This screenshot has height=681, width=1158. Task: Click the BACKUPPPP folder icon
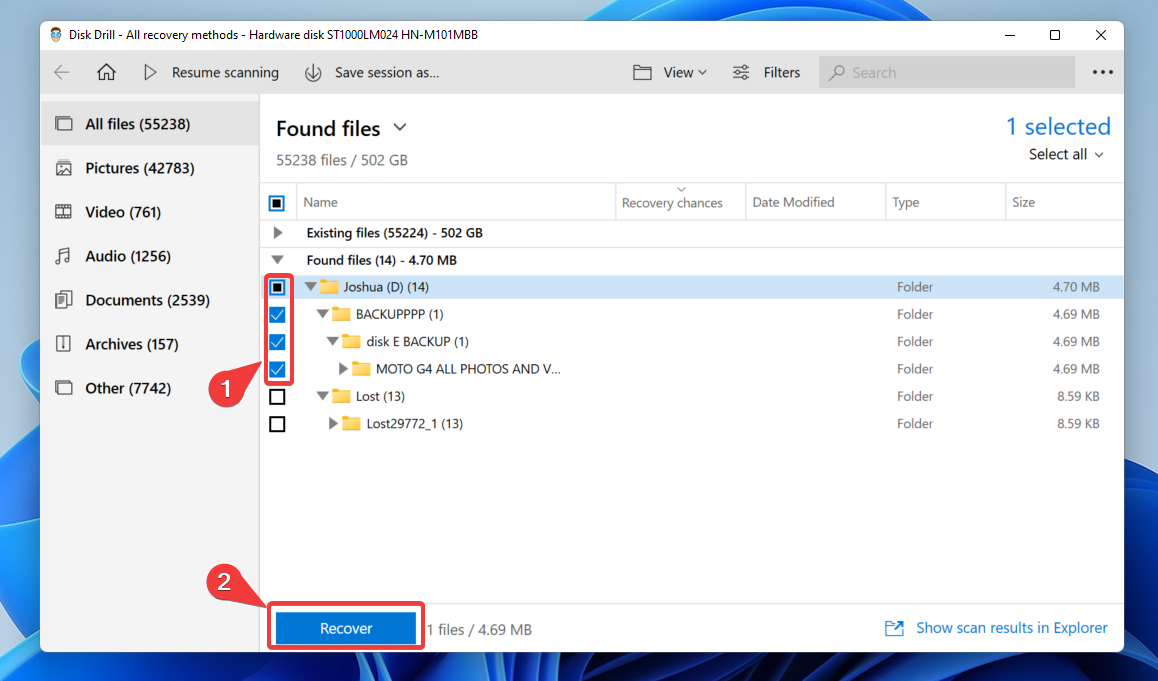[341, 314]
